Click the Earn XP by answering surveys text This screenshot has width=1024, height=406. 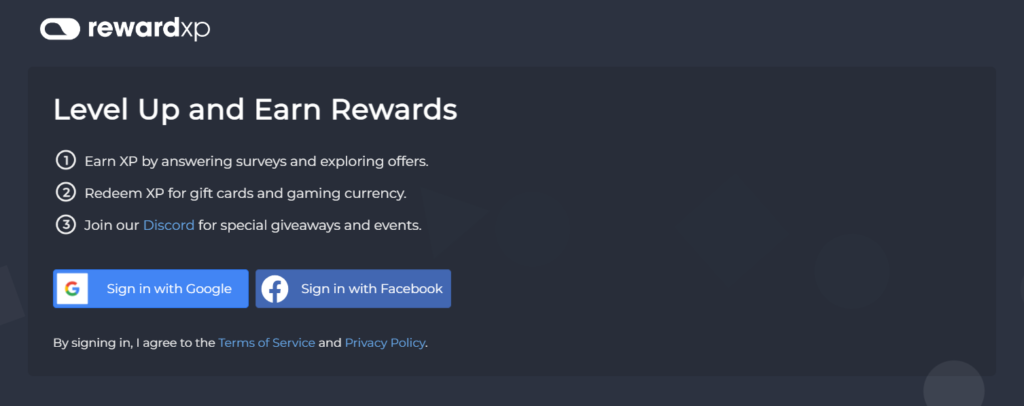pyautogui.click(x=256, y=161)
